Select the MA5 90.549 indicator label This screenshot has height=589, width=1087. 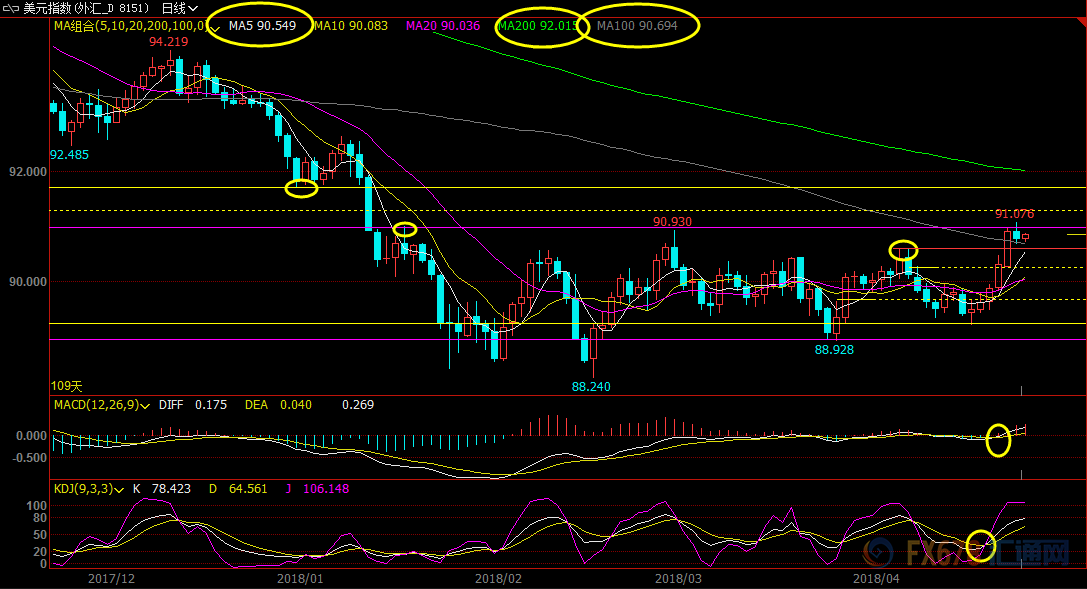(262, 25)
